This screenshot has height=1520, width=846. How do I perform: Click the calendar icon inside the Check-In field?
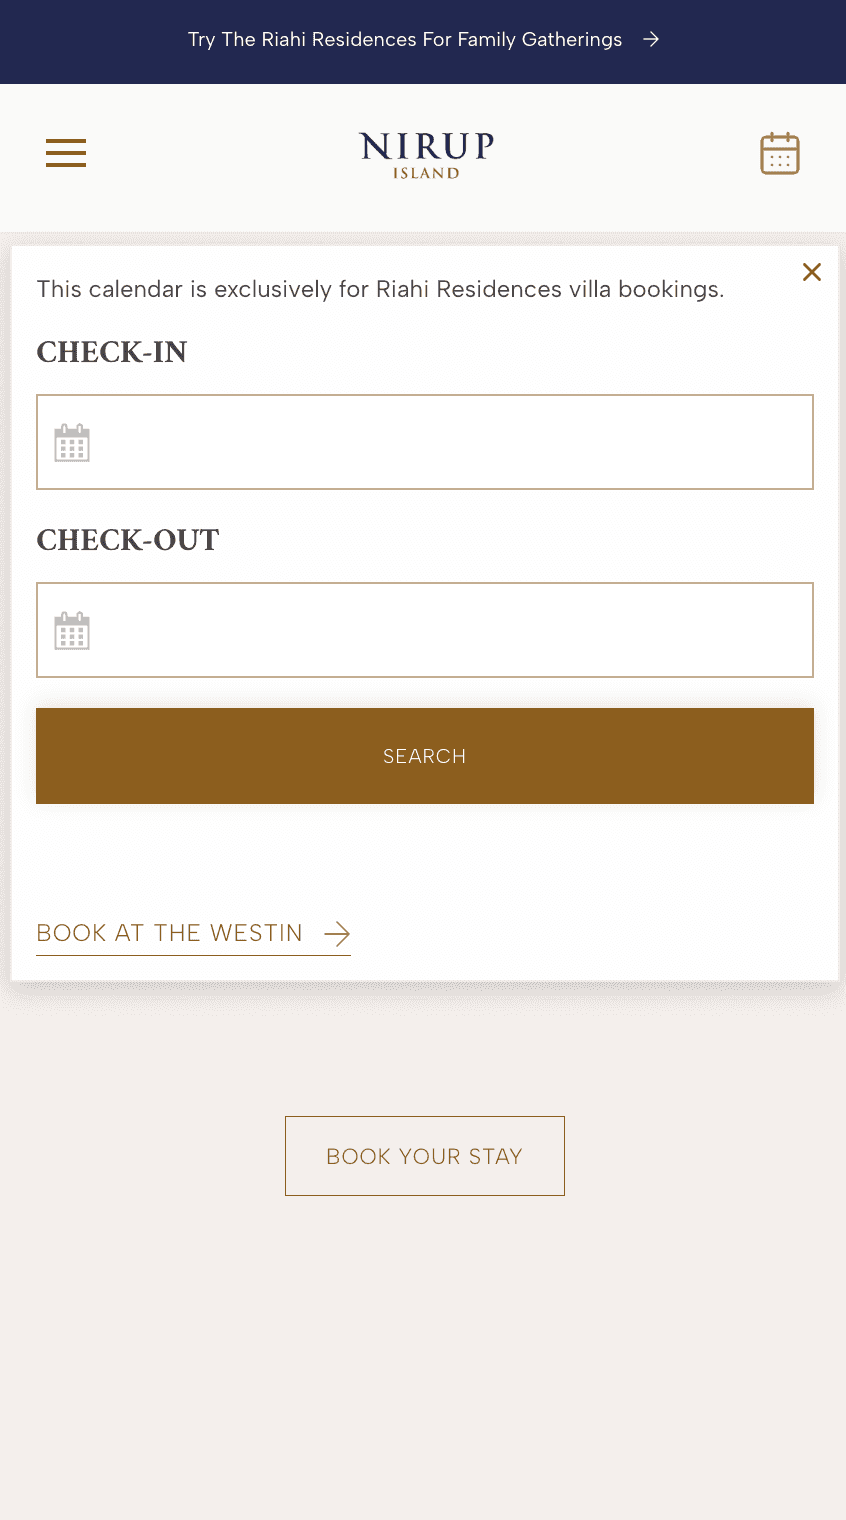point(72,443)
